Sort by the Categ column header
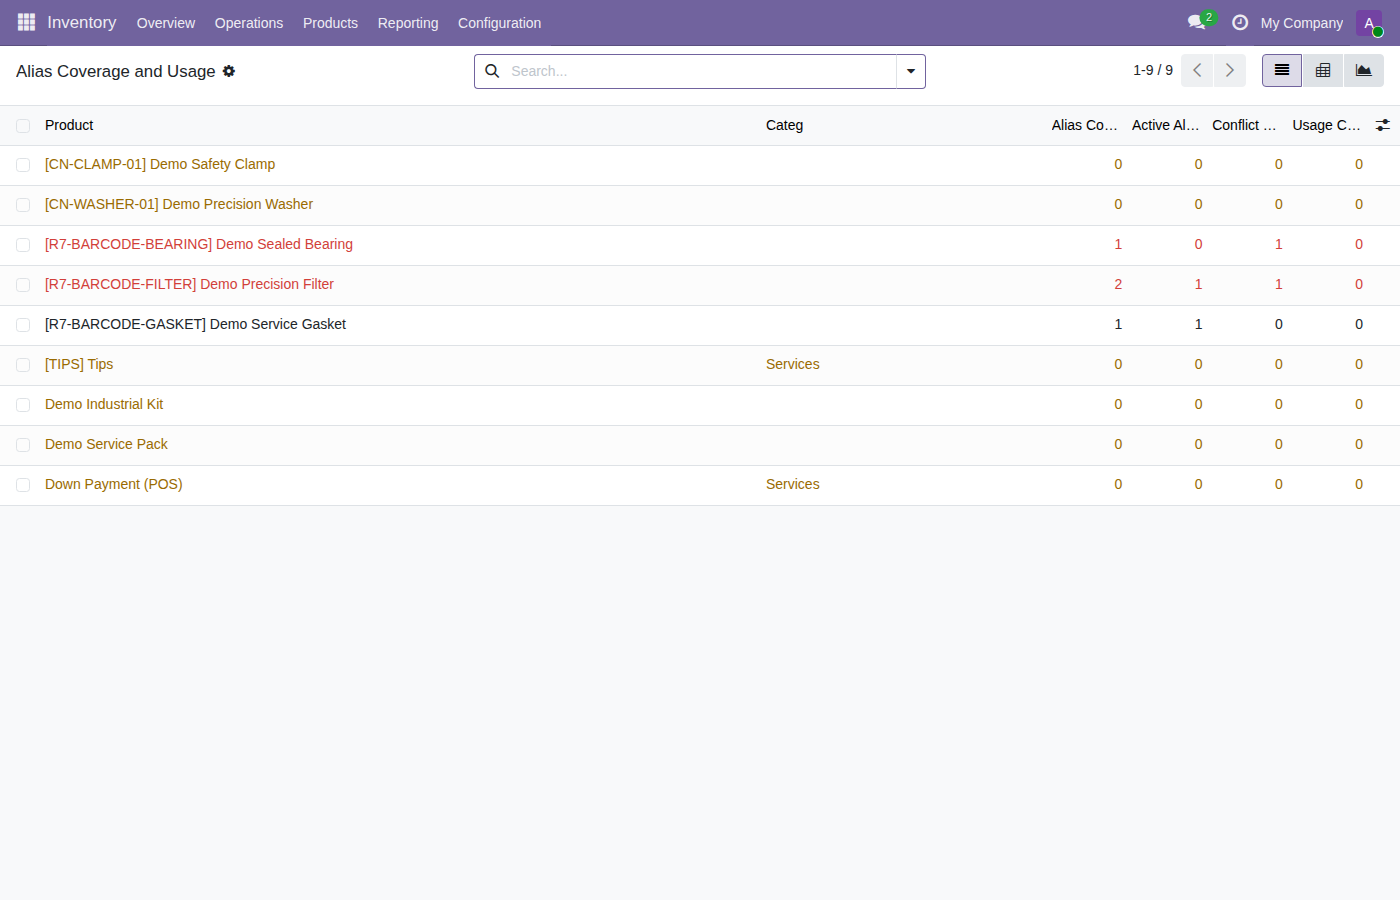Viewport: 1400px width, 900px height. 785,125
